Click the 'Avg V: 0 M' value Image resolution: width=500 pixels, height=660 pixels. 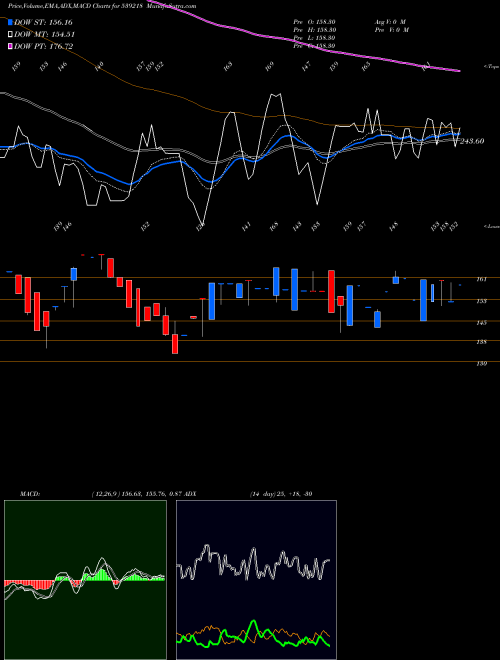coord(390,22)
